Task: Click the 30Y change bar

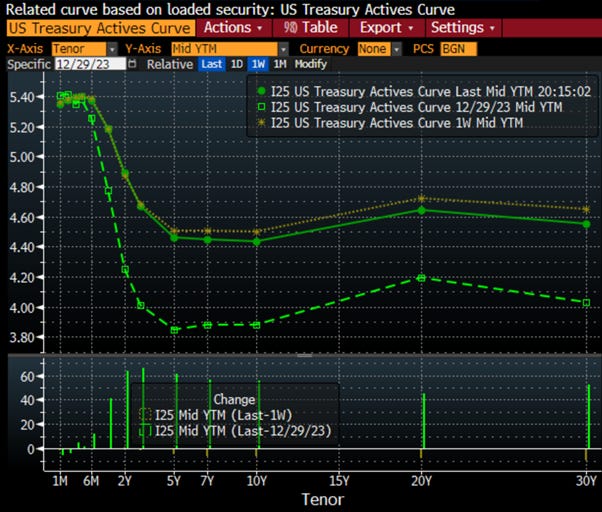Action: 589,416
